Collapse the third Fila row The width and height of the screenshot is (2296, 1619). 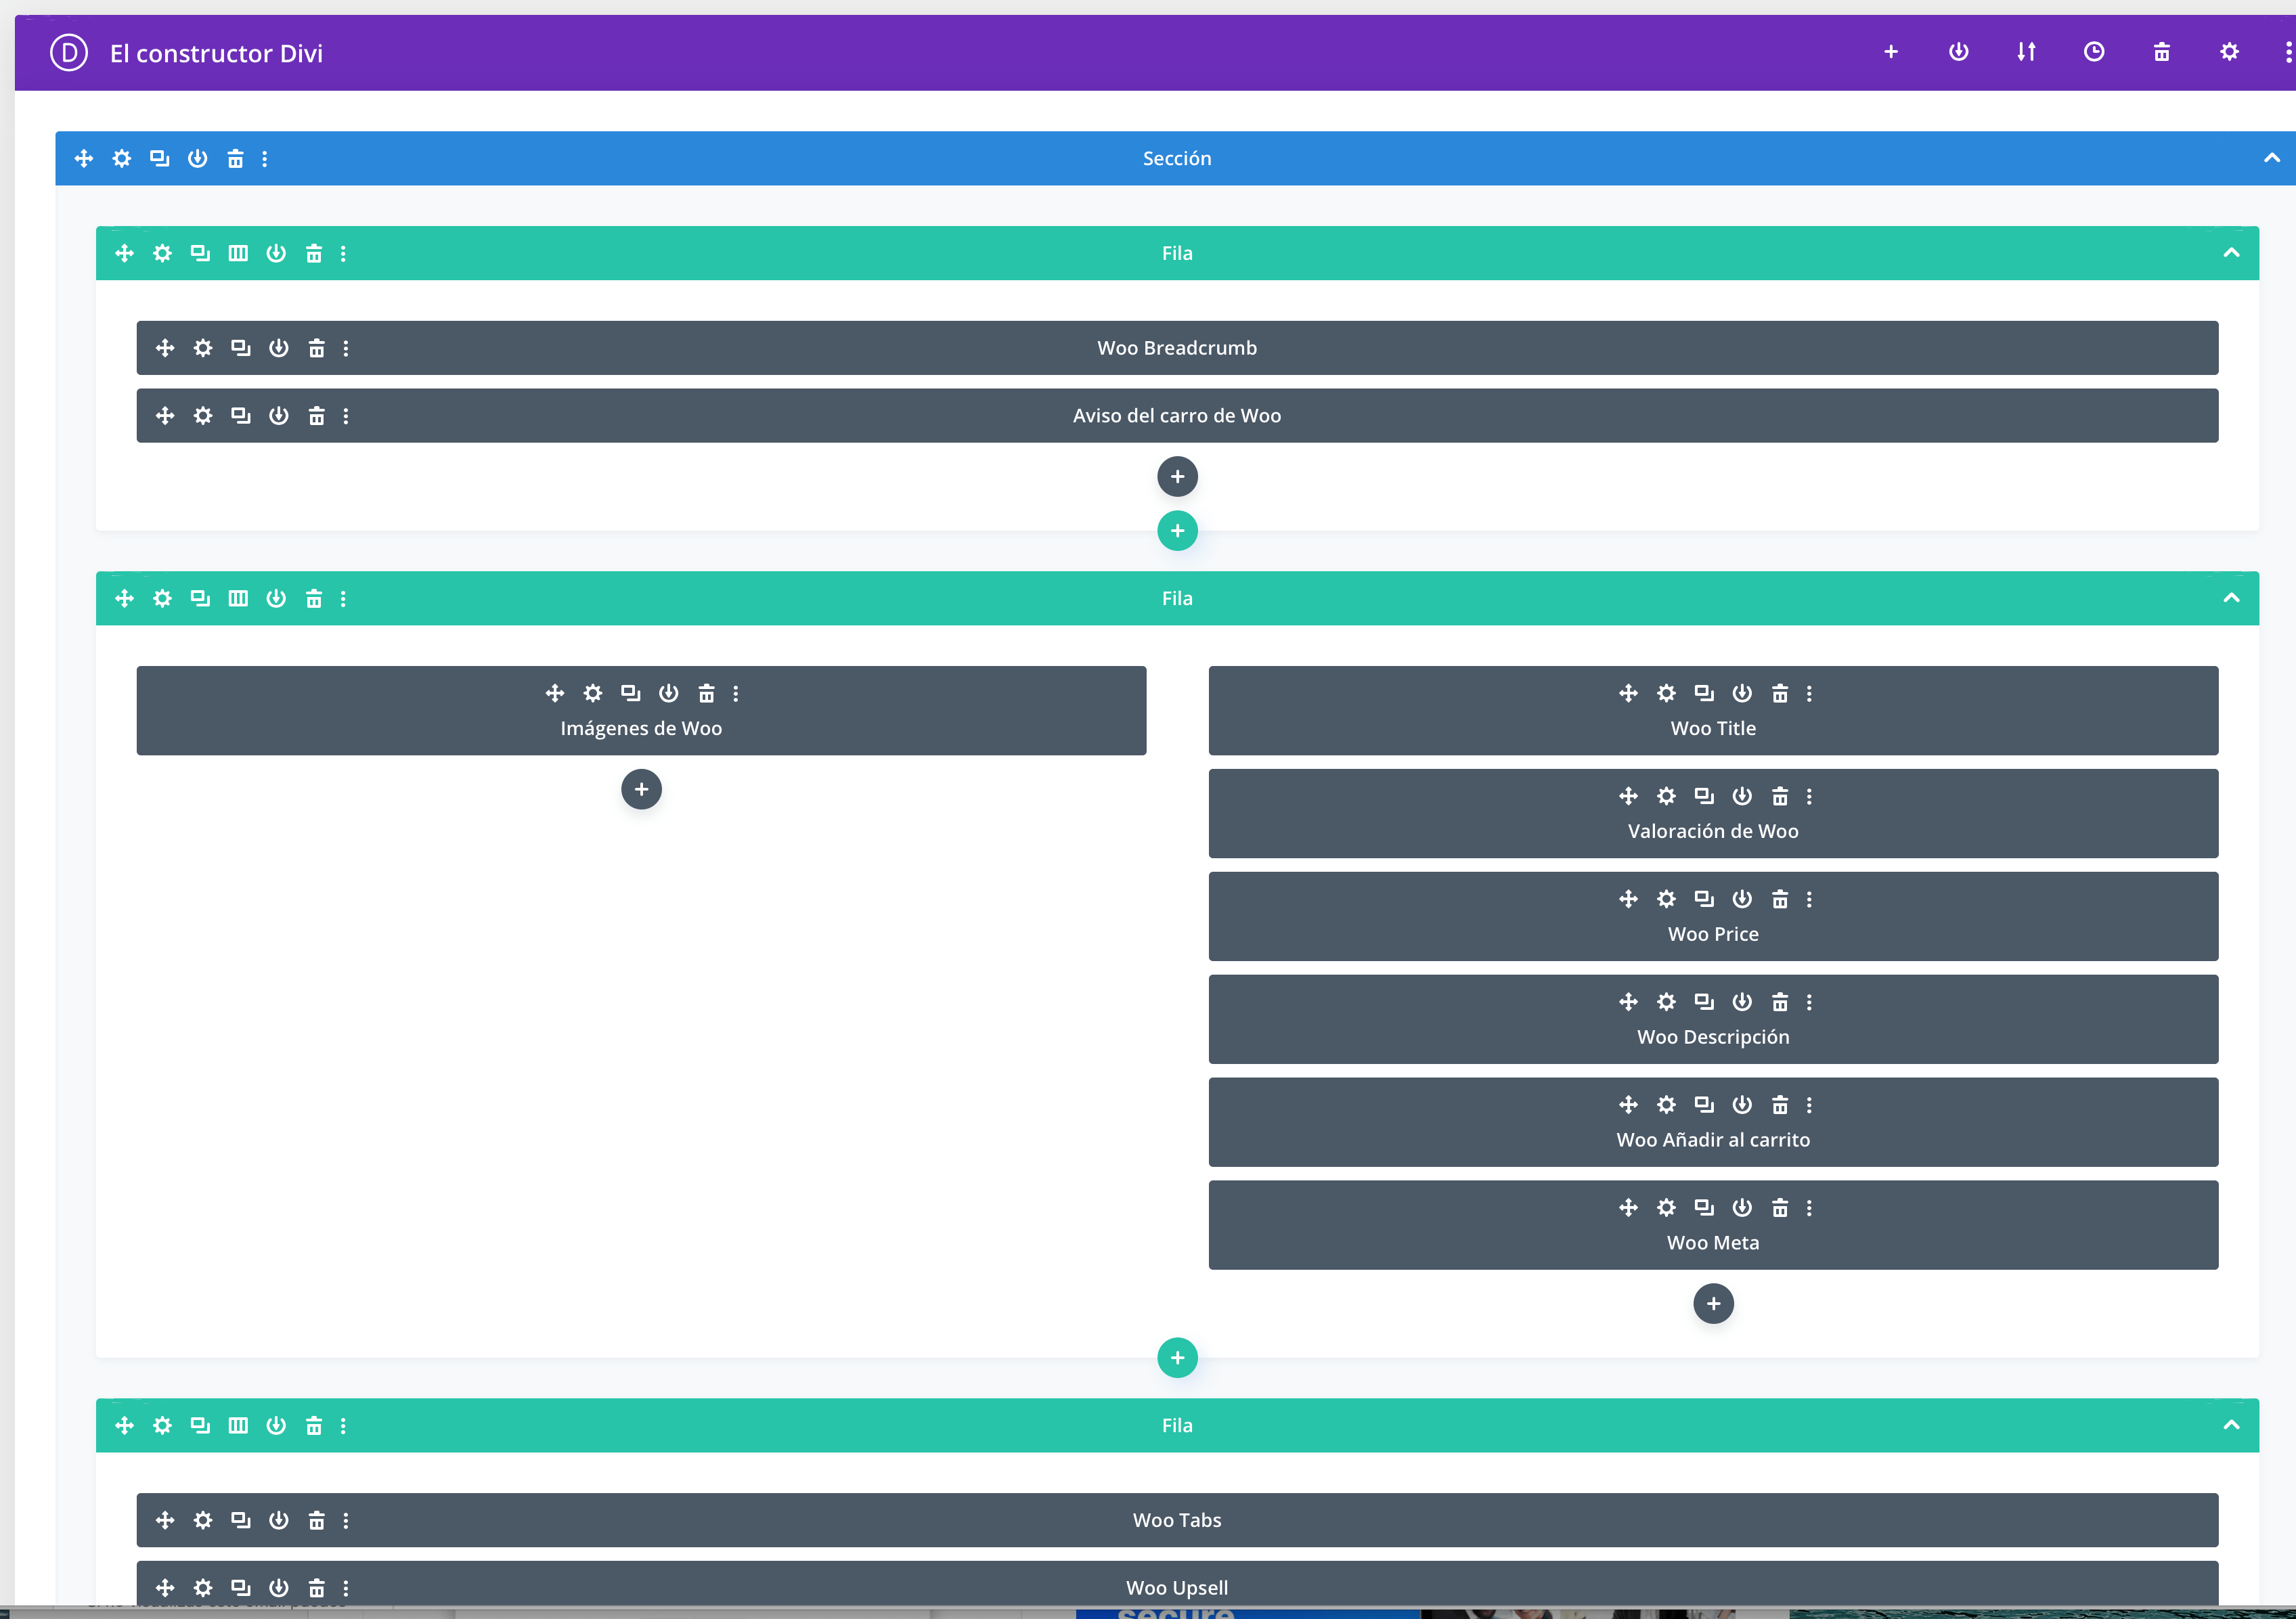tap(2231, 1425)
